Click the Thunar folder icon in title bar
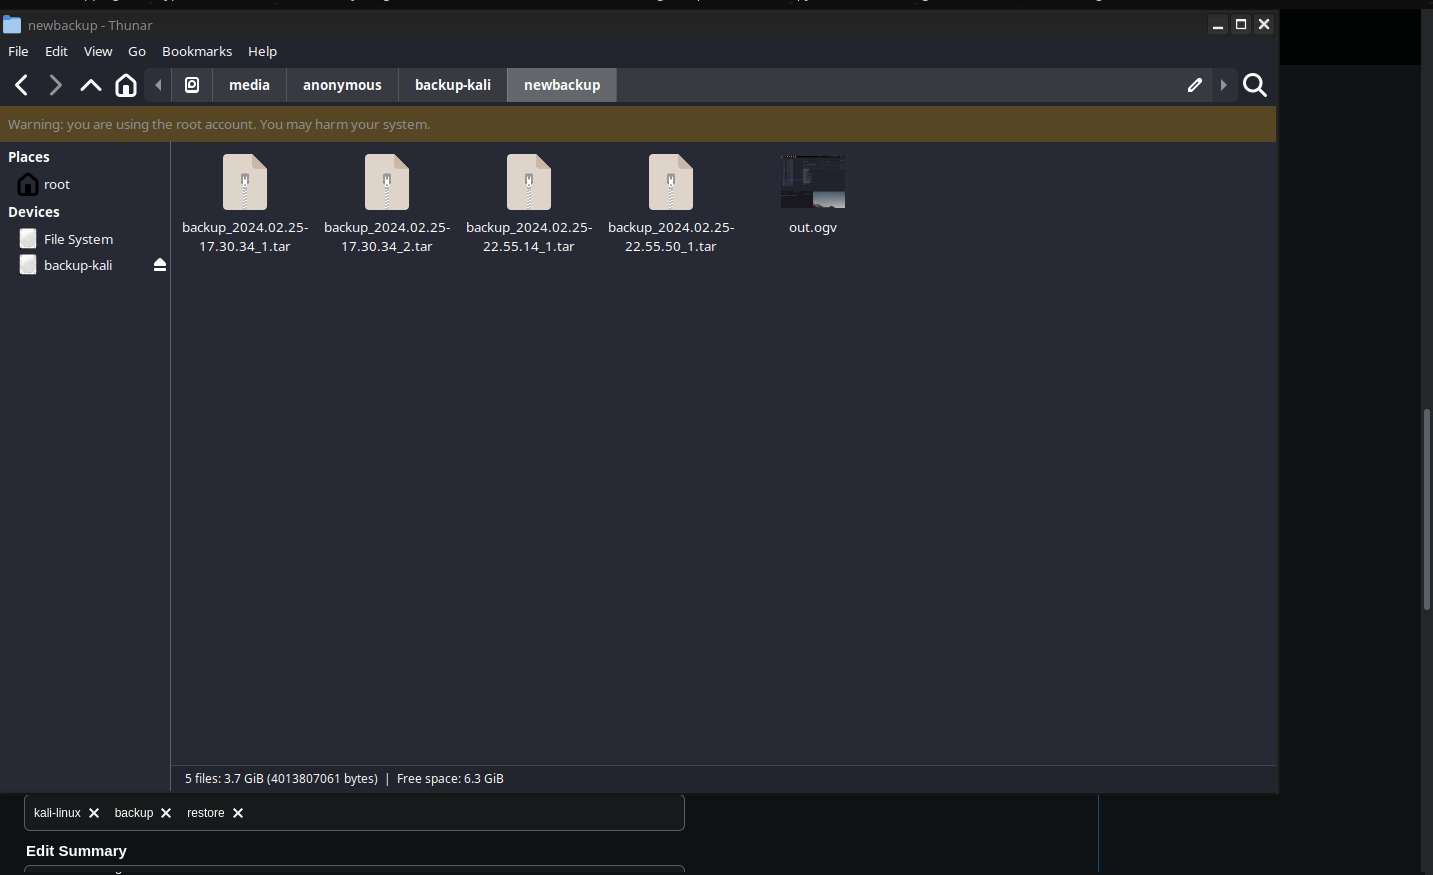Image resolution: width=1433 pixels, height=875 pixels. coord(12,25)
